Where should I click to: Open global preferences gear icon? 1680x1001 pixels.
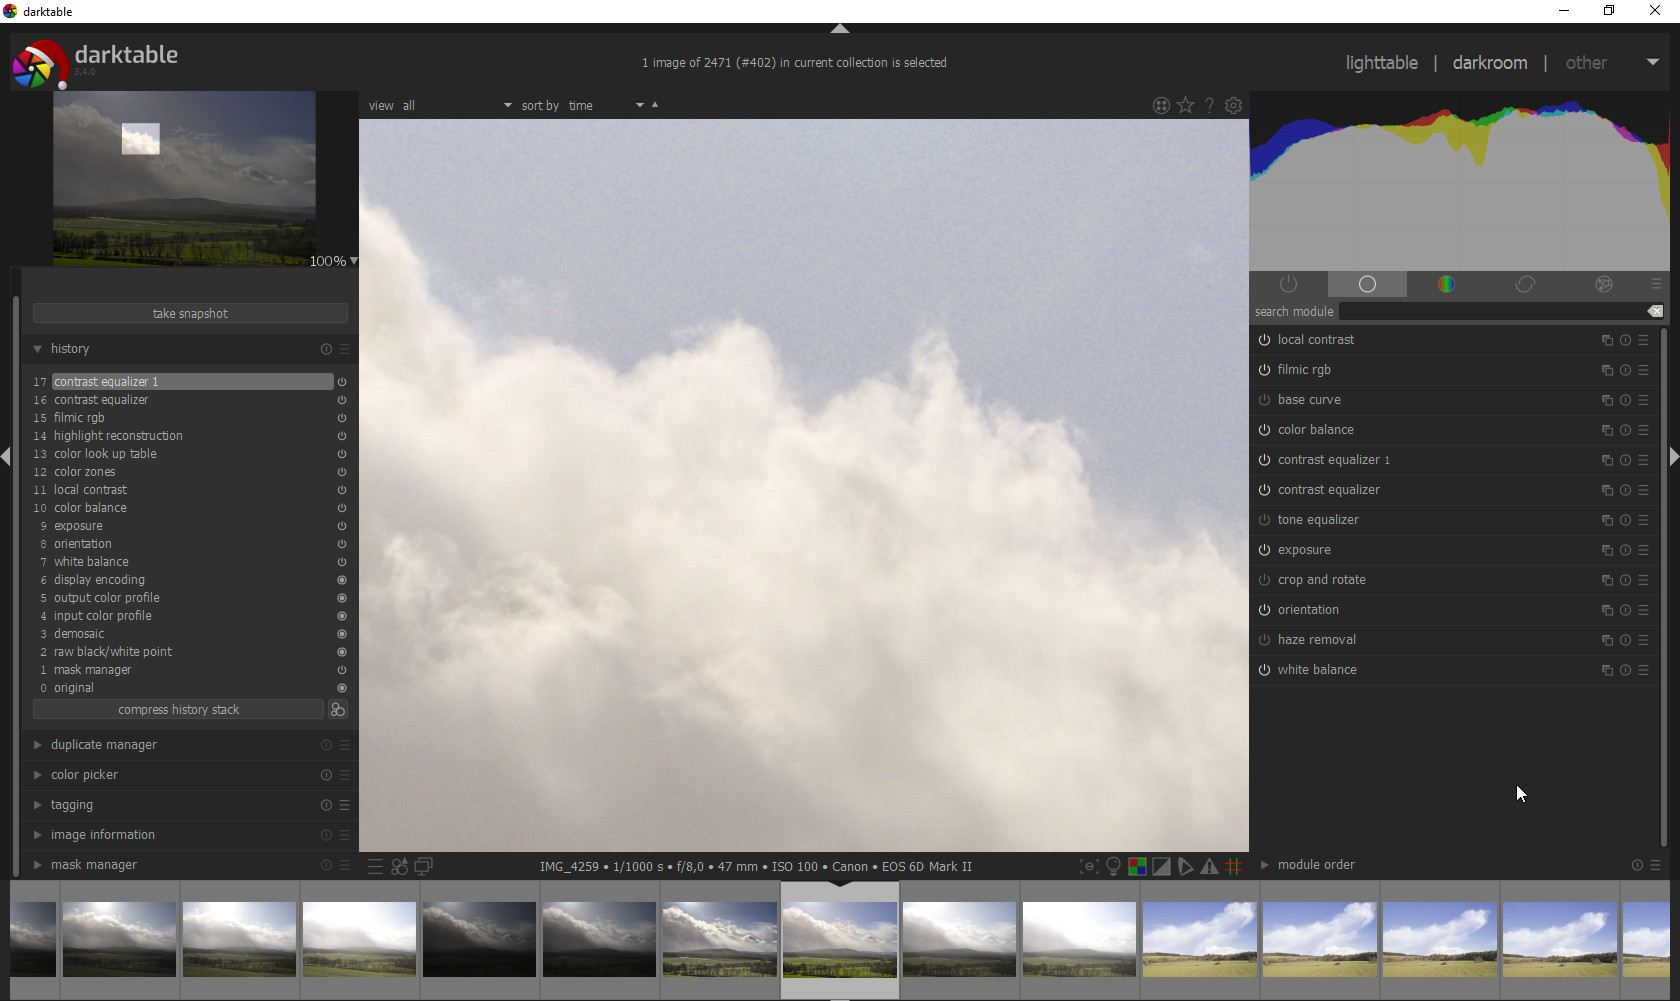[x=1234, y=105]
